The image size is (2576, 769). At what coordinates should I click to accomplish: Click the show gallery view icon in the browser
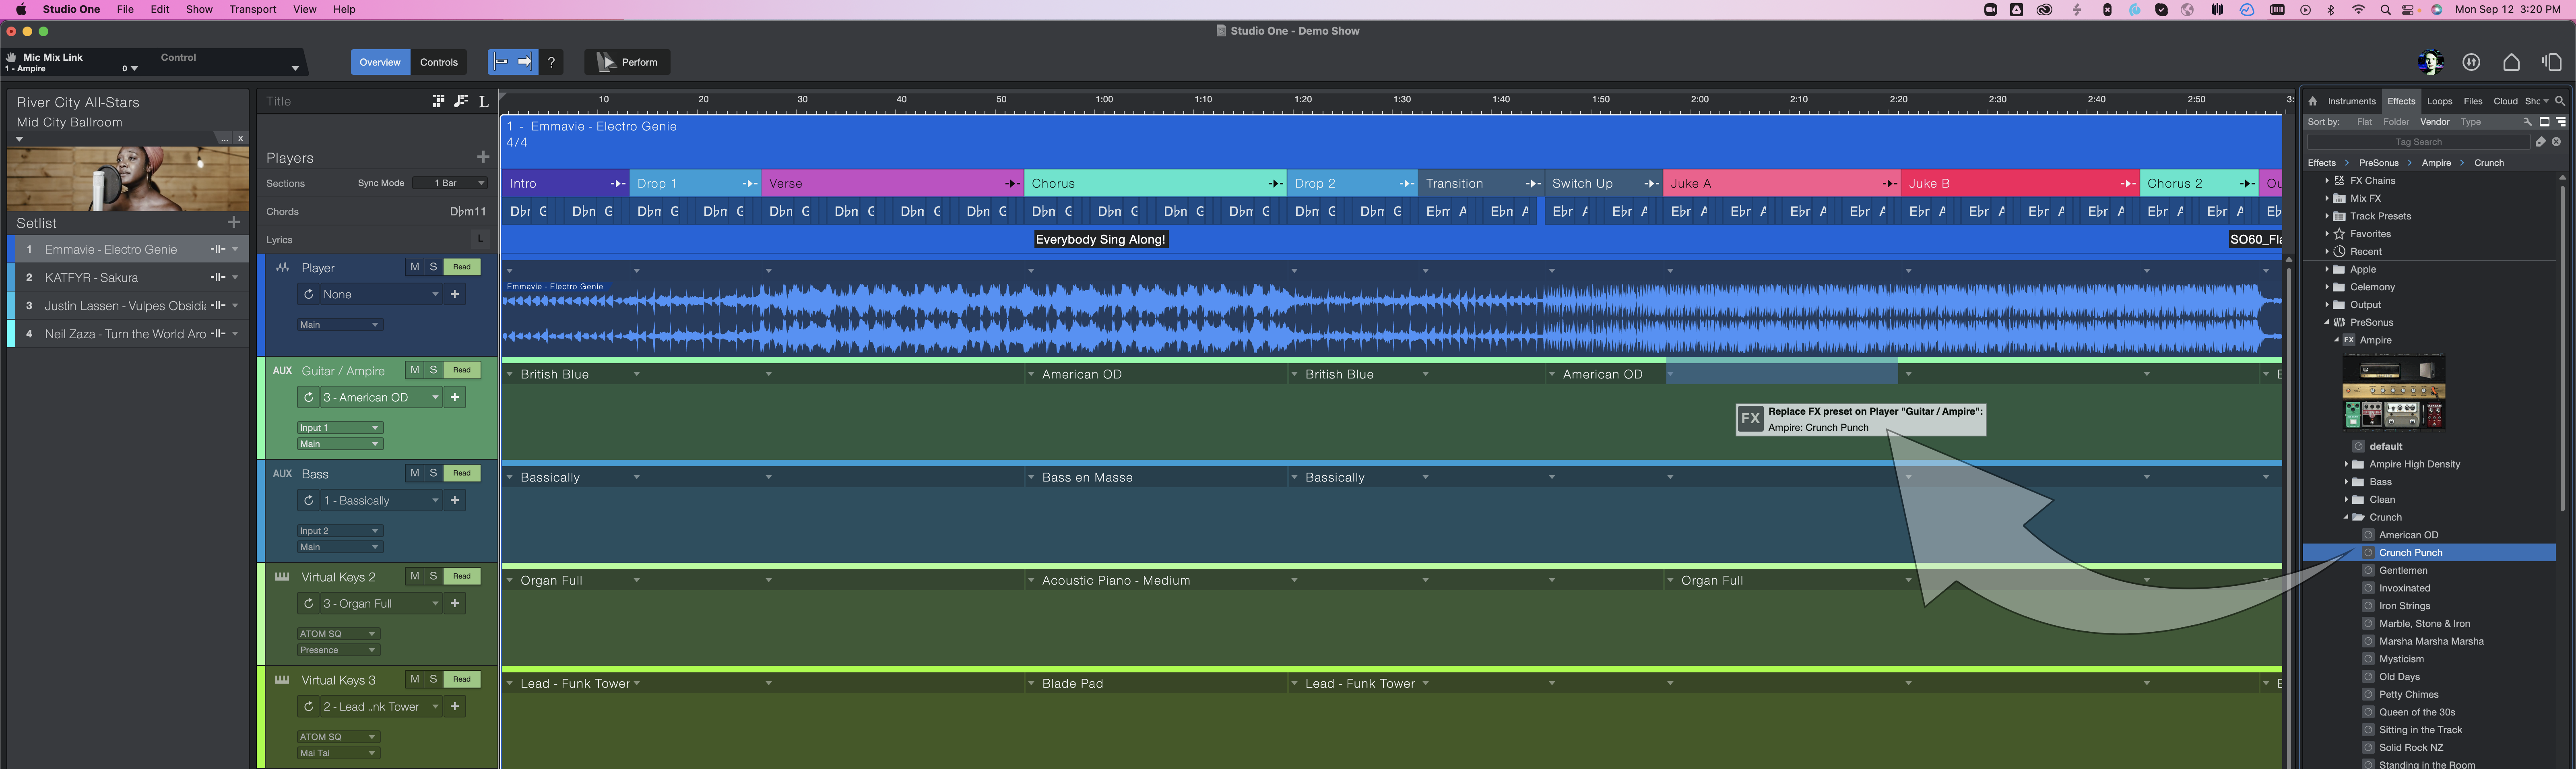pyautogui.click(x=2545, y=122)
